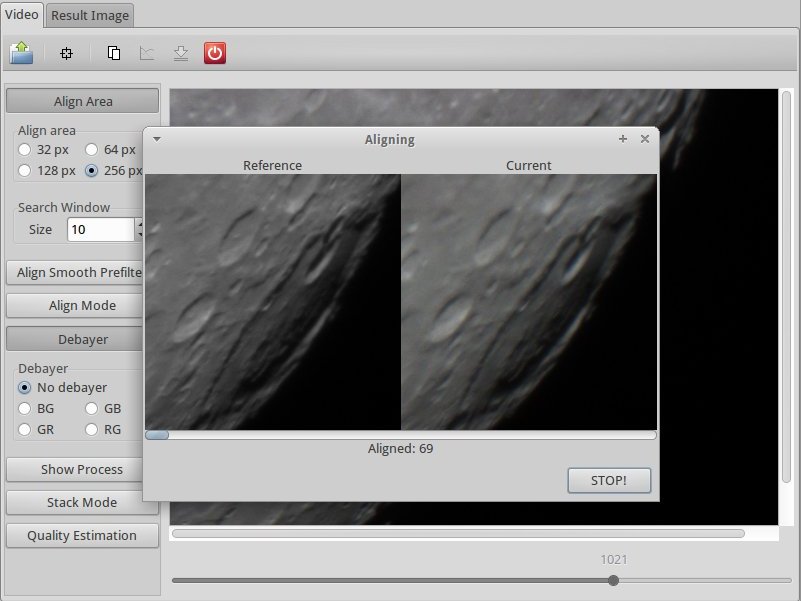Choose the No debayer option
The height and width of the screenshot is (601, 801).
click(x=62, y=387)
